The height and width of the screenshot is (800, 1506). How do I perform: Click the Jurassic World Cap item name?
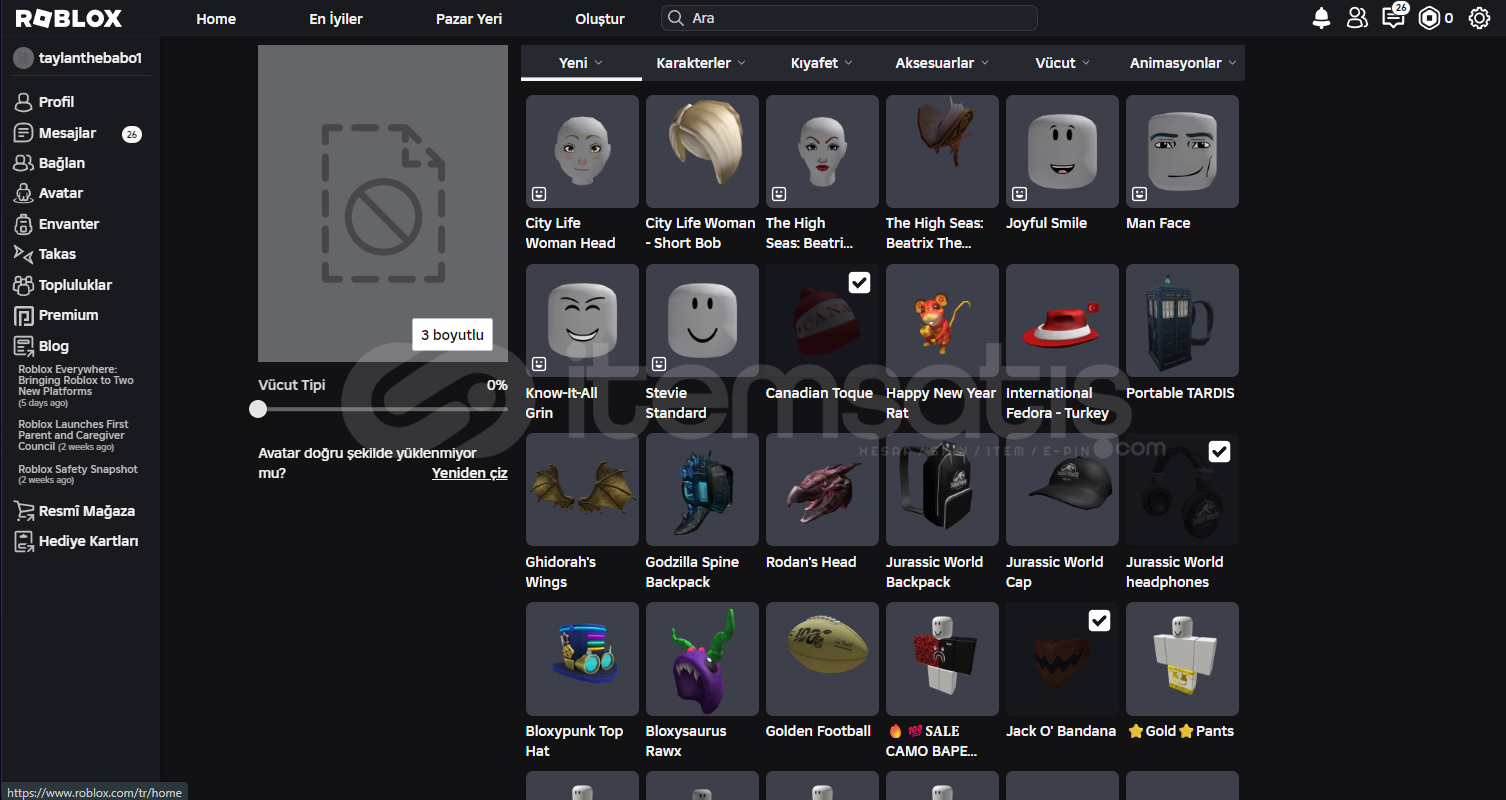pos(1054,572)
